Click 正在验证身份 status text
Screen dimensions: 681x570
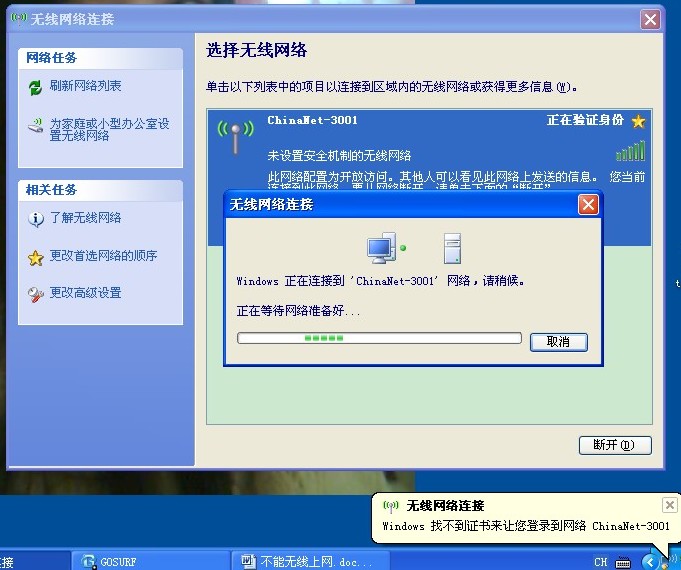585,120
